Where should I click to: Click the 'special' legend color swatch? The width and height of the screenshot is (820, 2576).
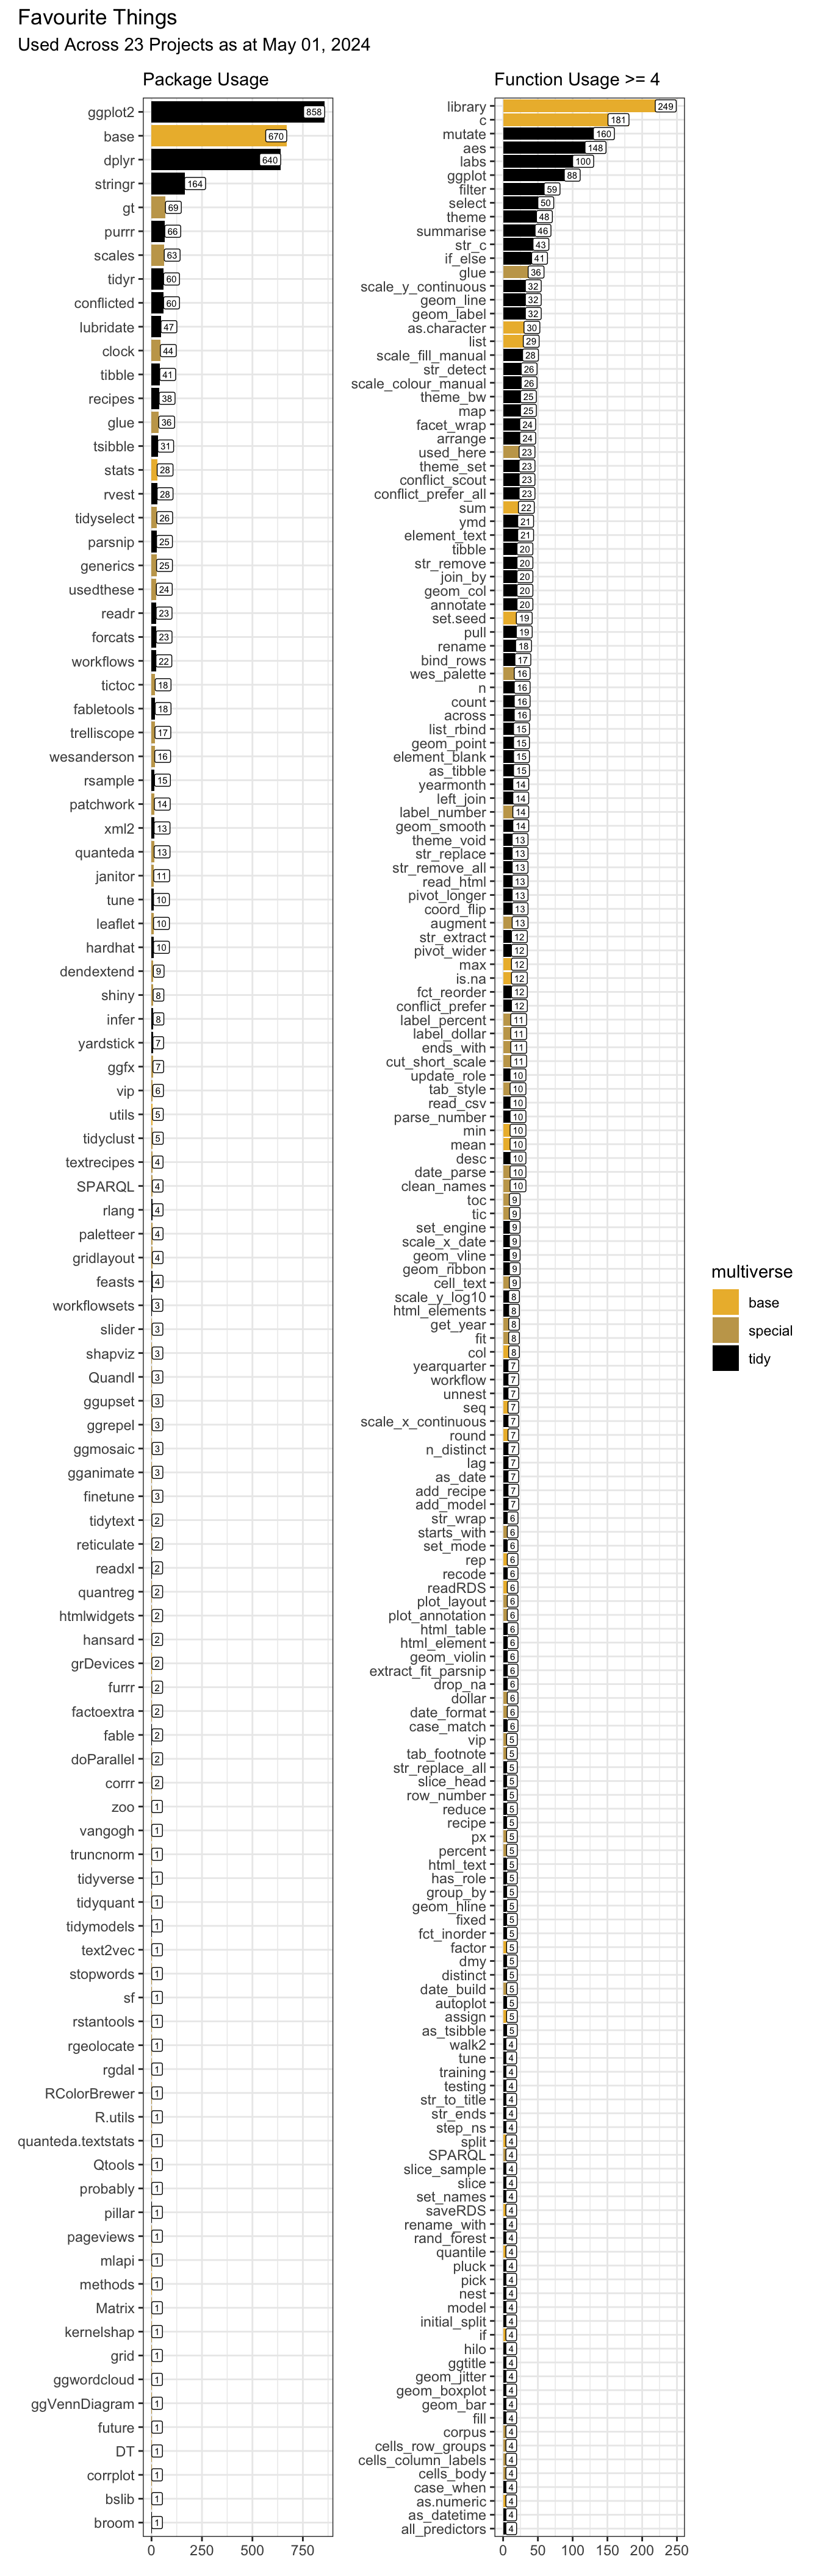pos(726,1330)
